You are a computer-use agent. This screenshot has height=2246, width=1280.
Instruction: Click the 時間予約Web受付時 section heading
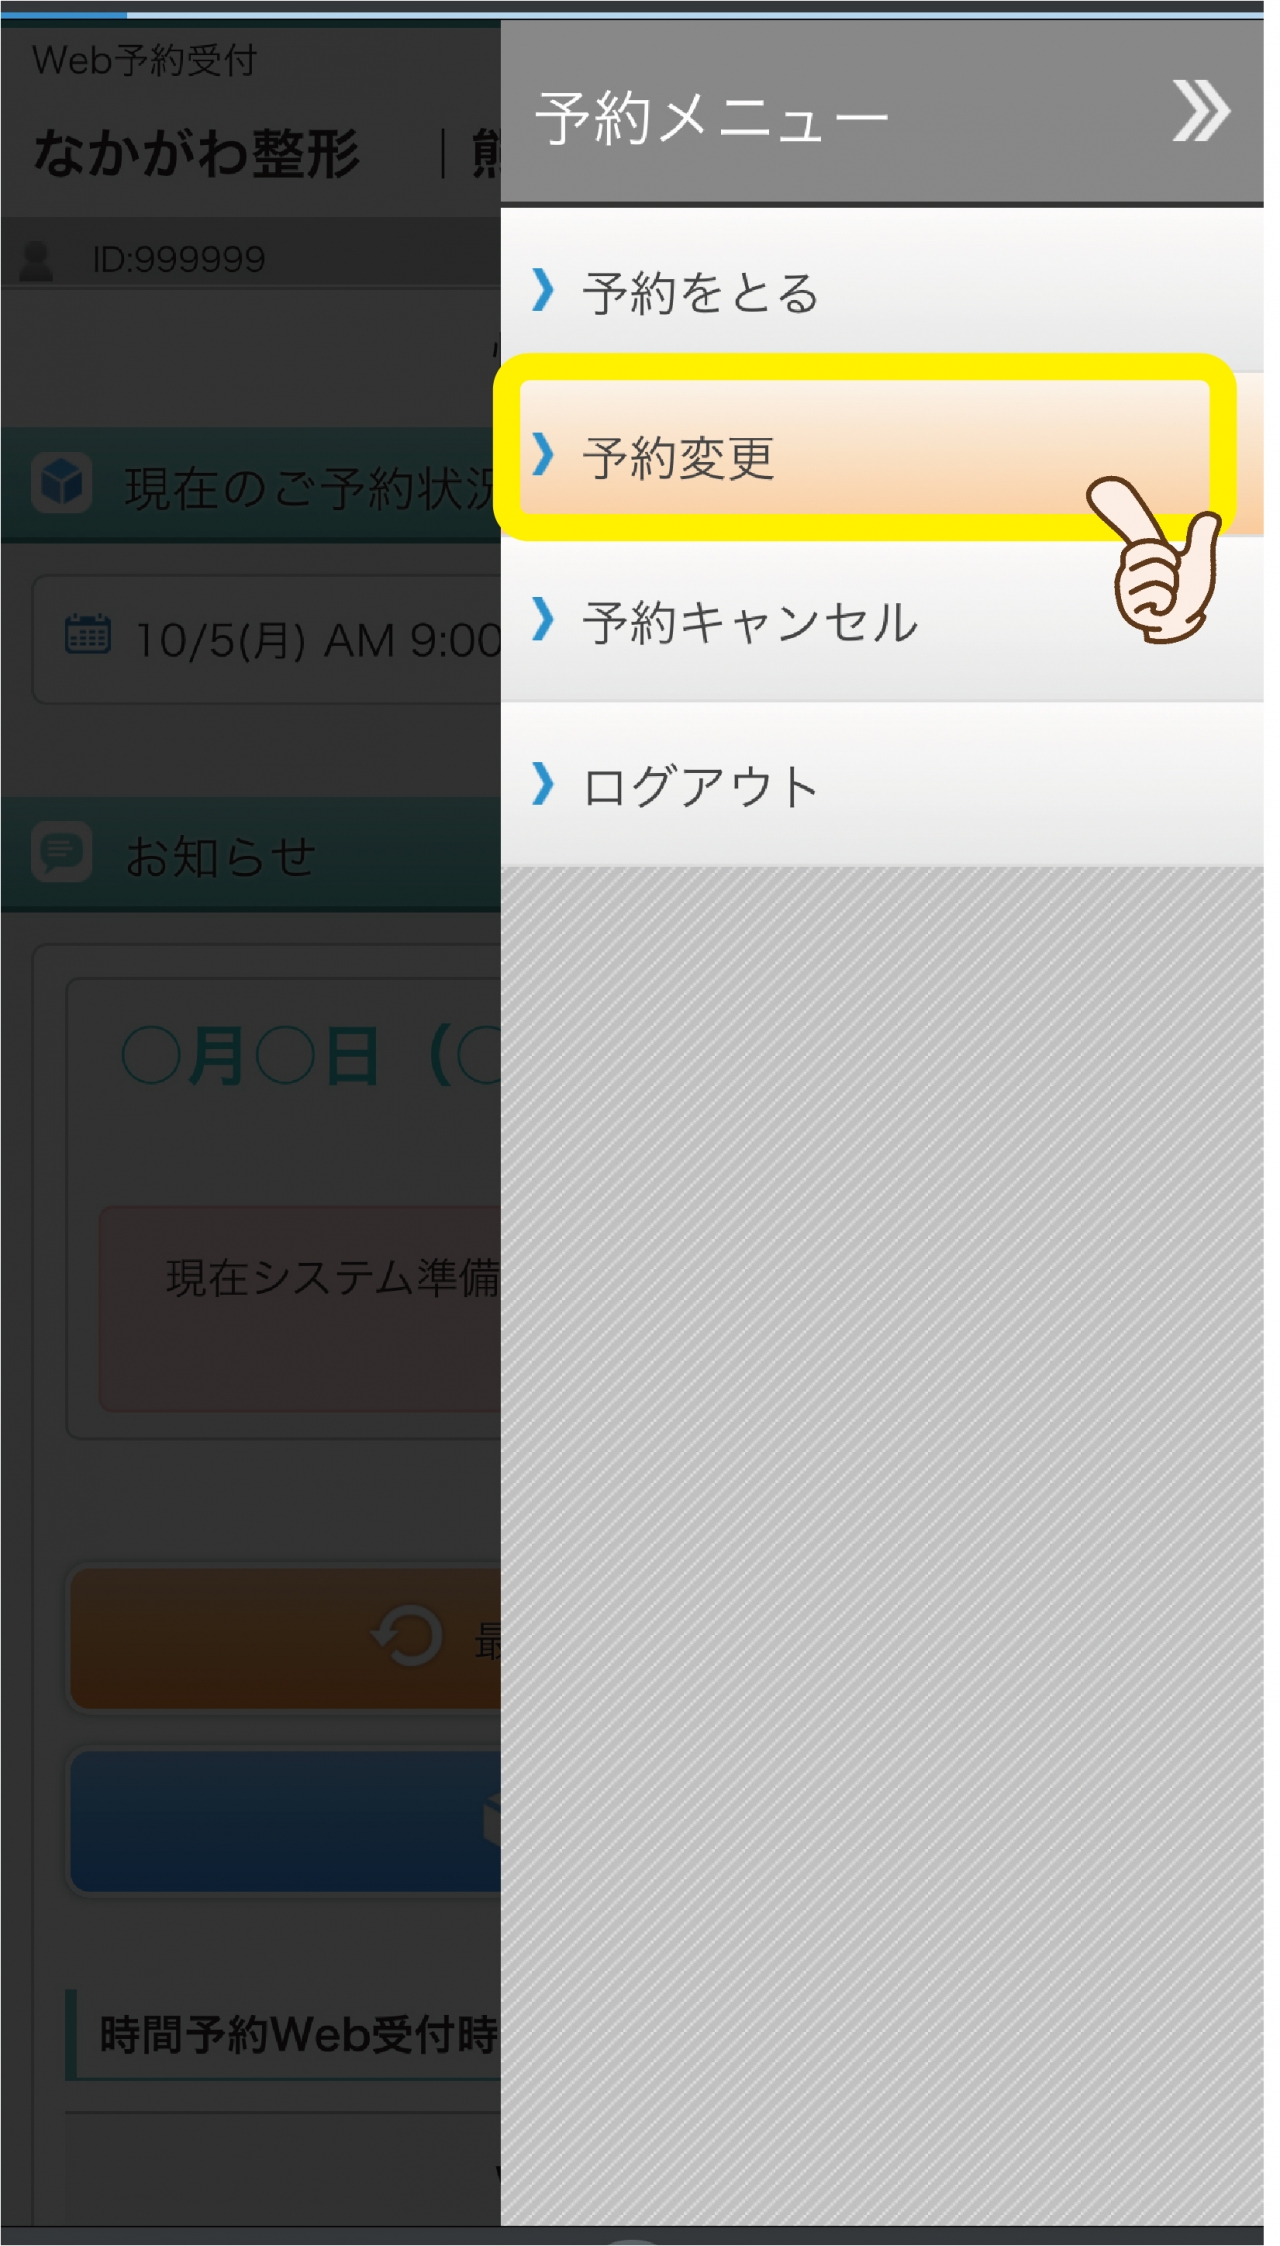pos(298,2034)
